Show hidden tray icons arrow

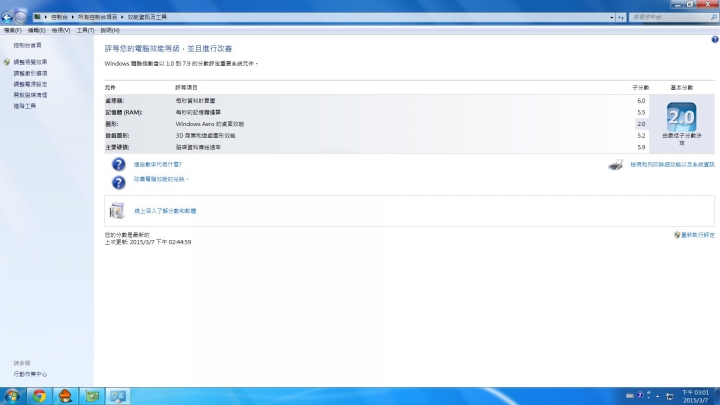pyautogui.click(x=658, y=396)
